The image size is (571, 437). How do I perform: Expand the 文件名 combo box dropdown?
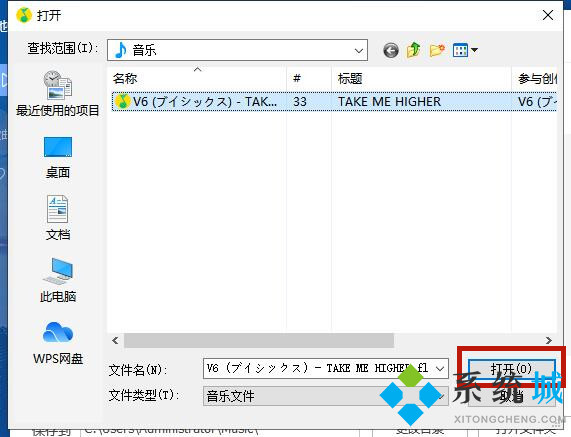click(x=440, y=369)
